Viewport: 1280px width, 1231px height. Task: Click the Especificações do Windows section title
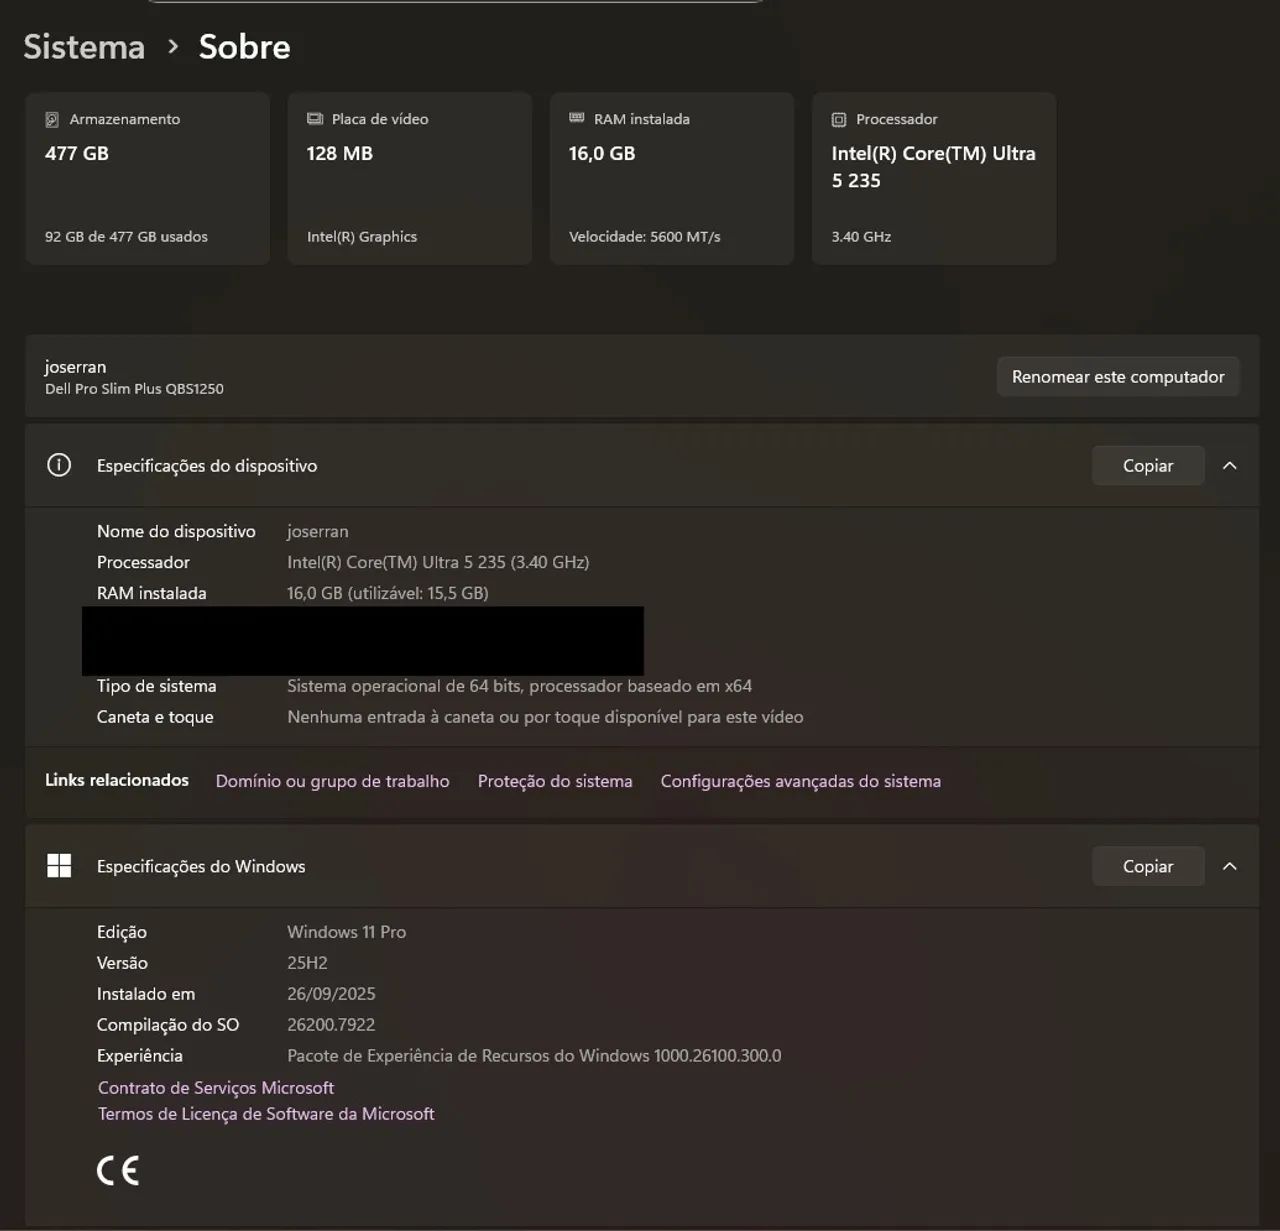201,867
